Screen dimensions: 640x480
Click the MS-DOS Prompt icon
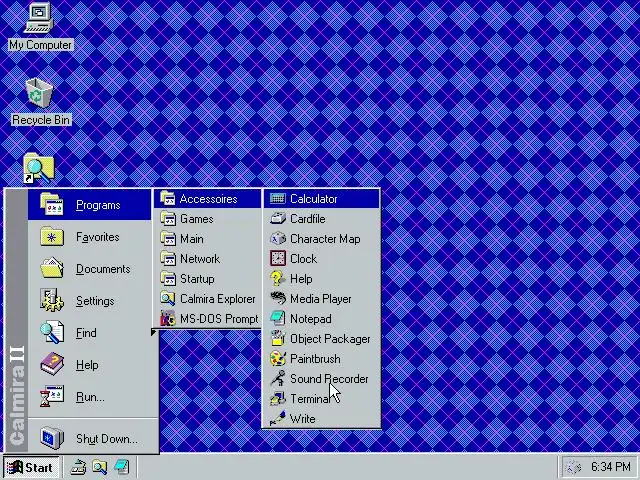(x=168, y=319)
